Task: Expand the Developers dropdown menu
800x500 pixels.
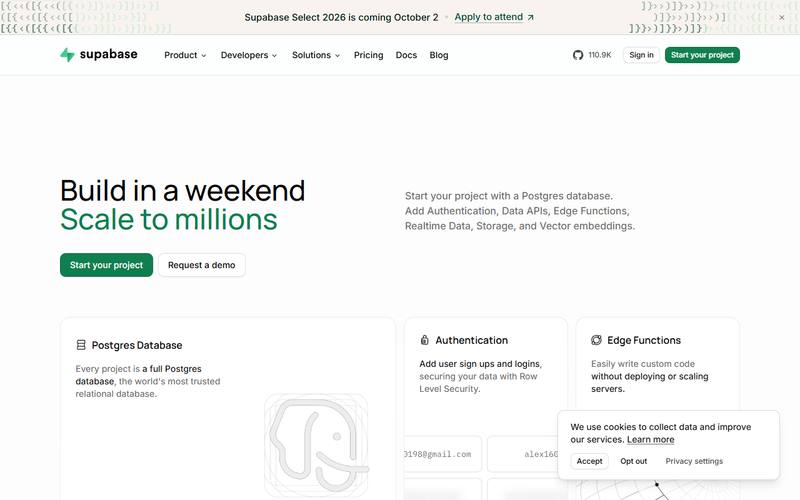Action: (x=248, y=55)
